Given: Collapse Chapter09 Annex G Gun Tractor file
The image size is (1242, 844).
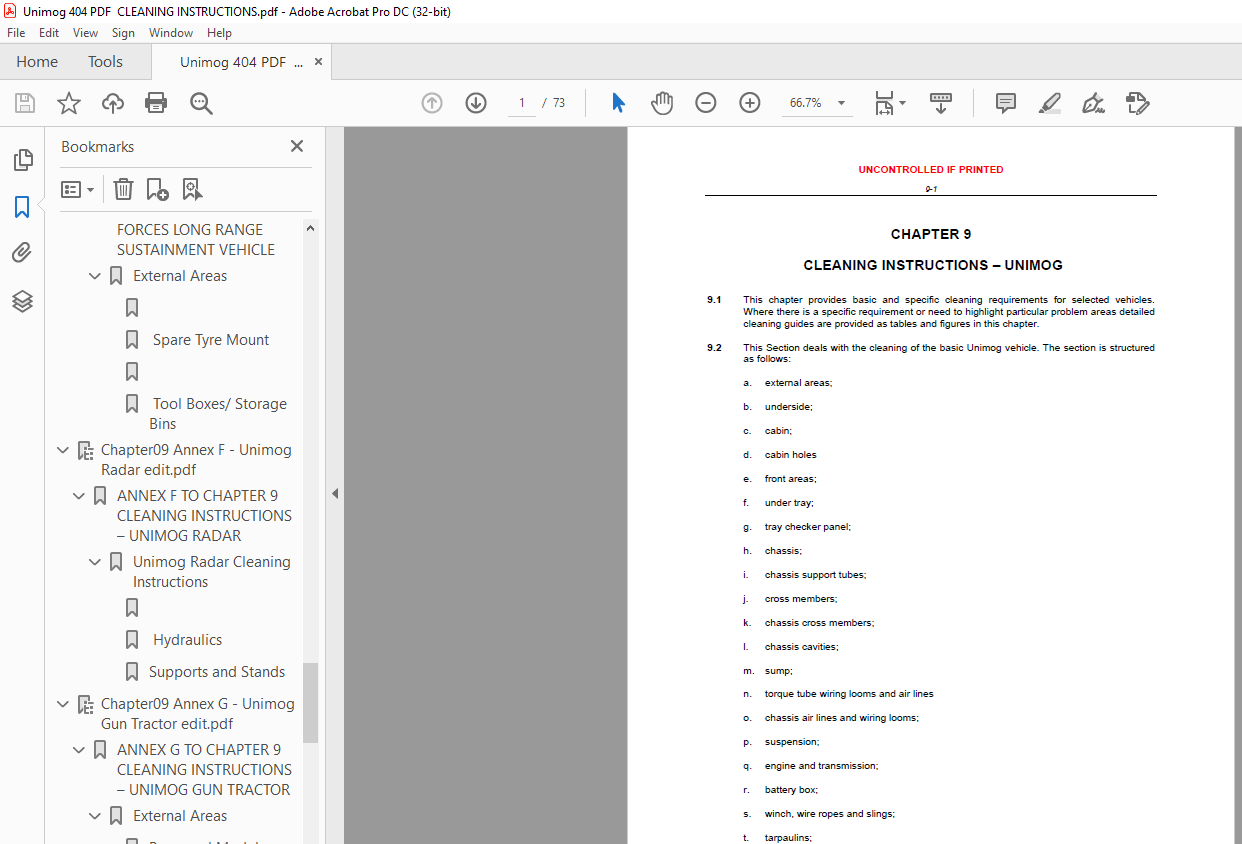Looking at the screenshot, I should coord(63,704).
